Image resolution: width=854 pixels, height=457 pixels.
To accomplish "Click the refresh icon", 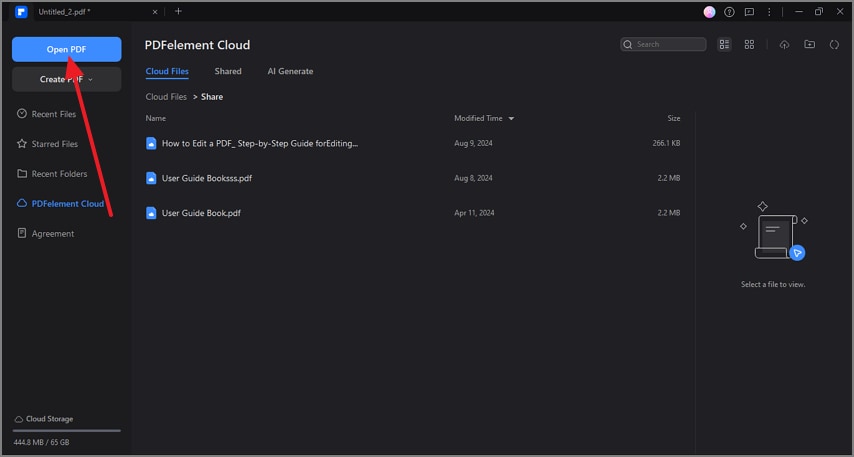I will click(x=834, y=45).
